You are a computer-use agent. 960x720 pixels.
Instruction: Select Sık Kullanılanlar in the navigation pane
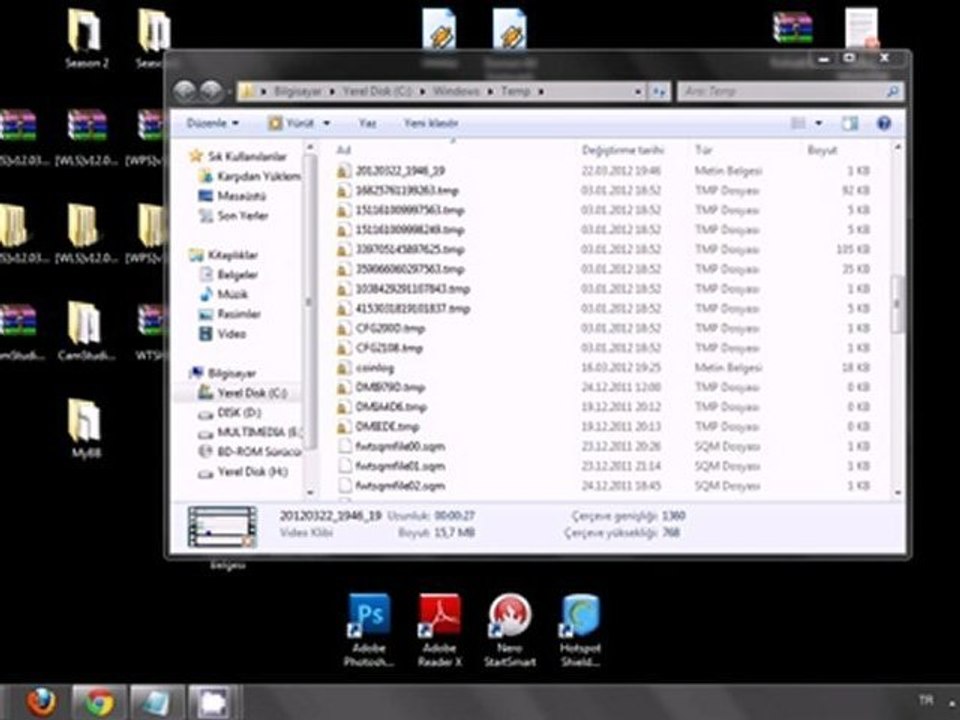pos(238,156)
